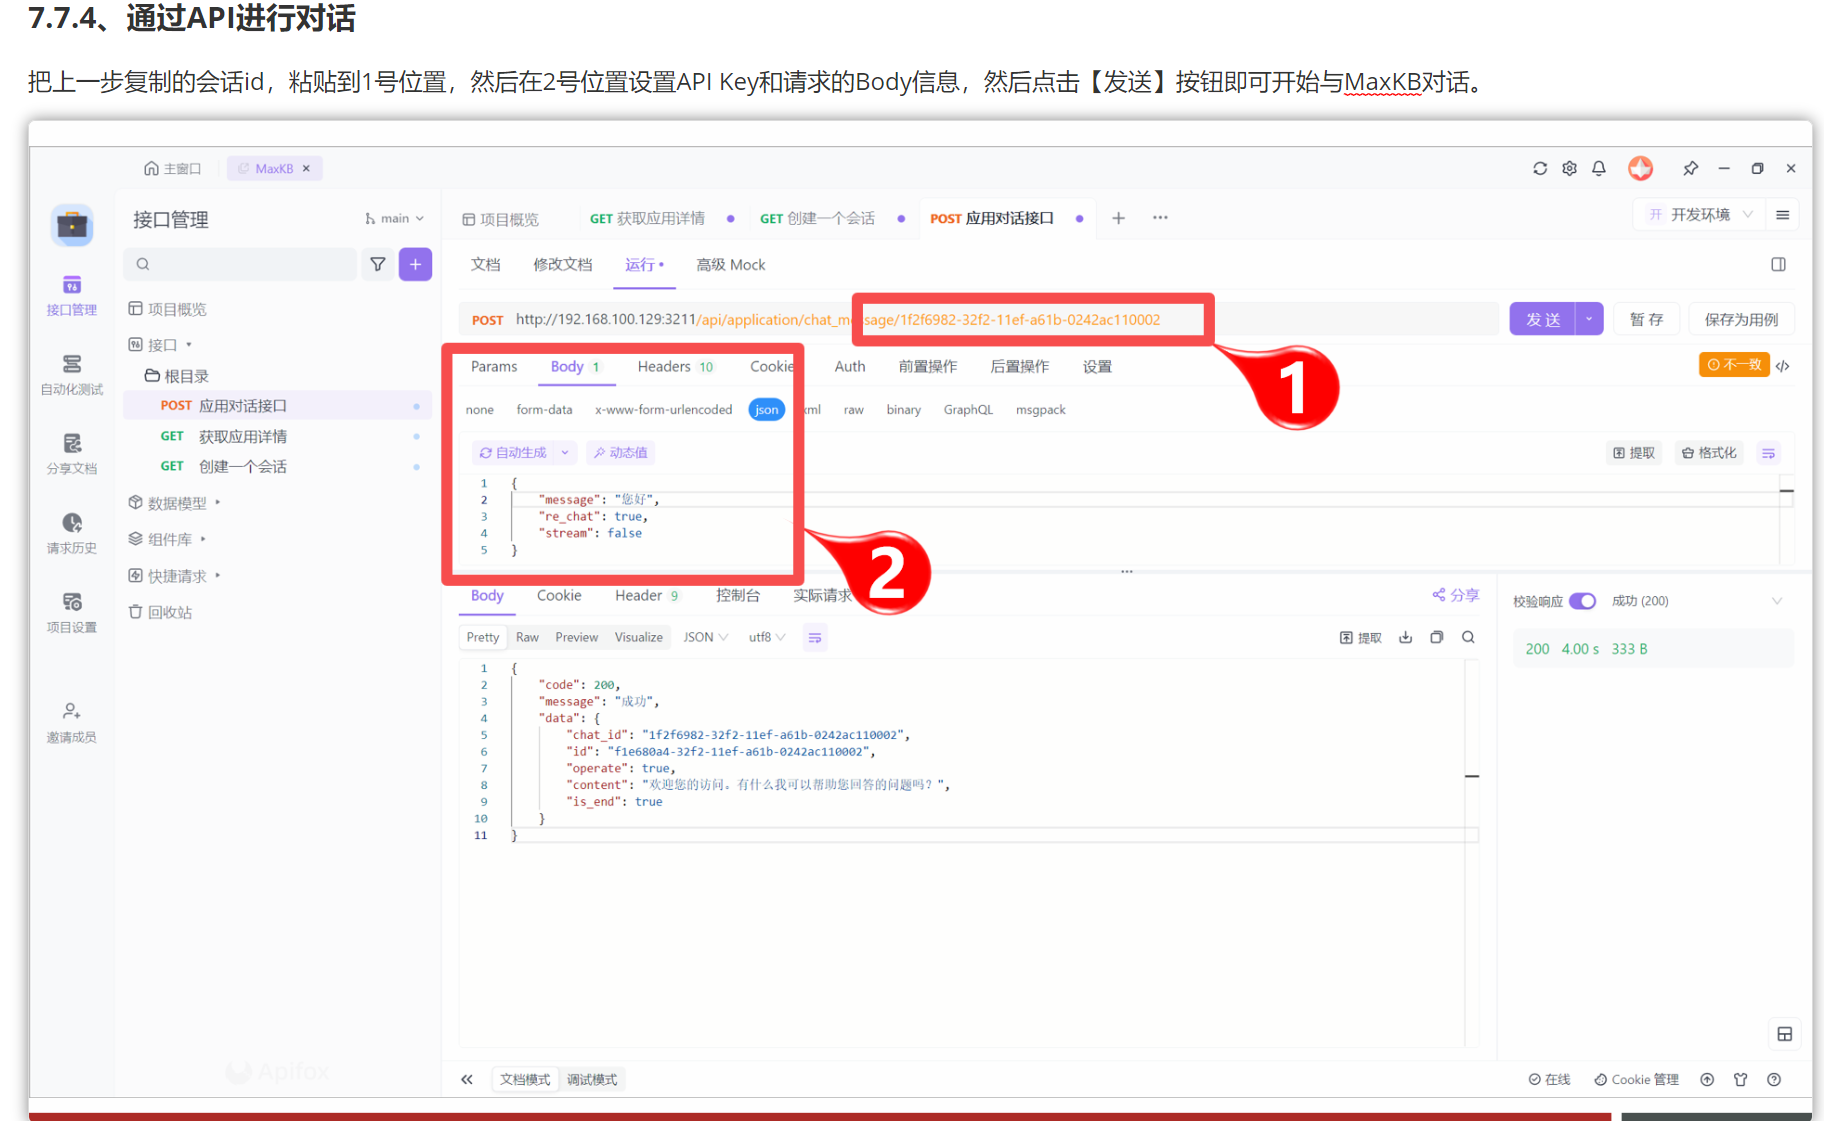This screenshot has height=1121, width=1824.
Task: Download response using the download icon
Action: click(x=1405, y=637)
